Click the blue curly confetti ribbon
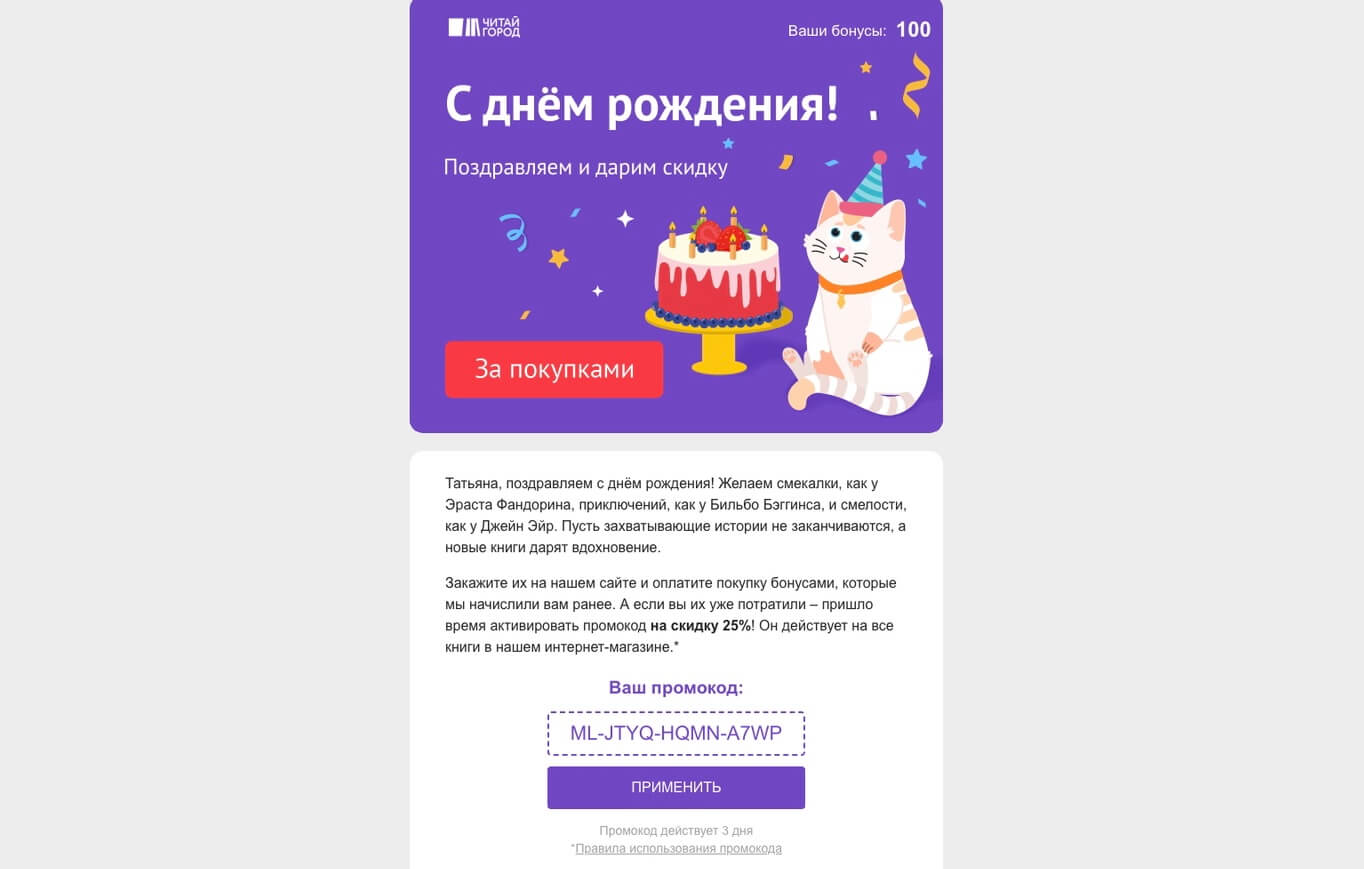 click(513, 232)
